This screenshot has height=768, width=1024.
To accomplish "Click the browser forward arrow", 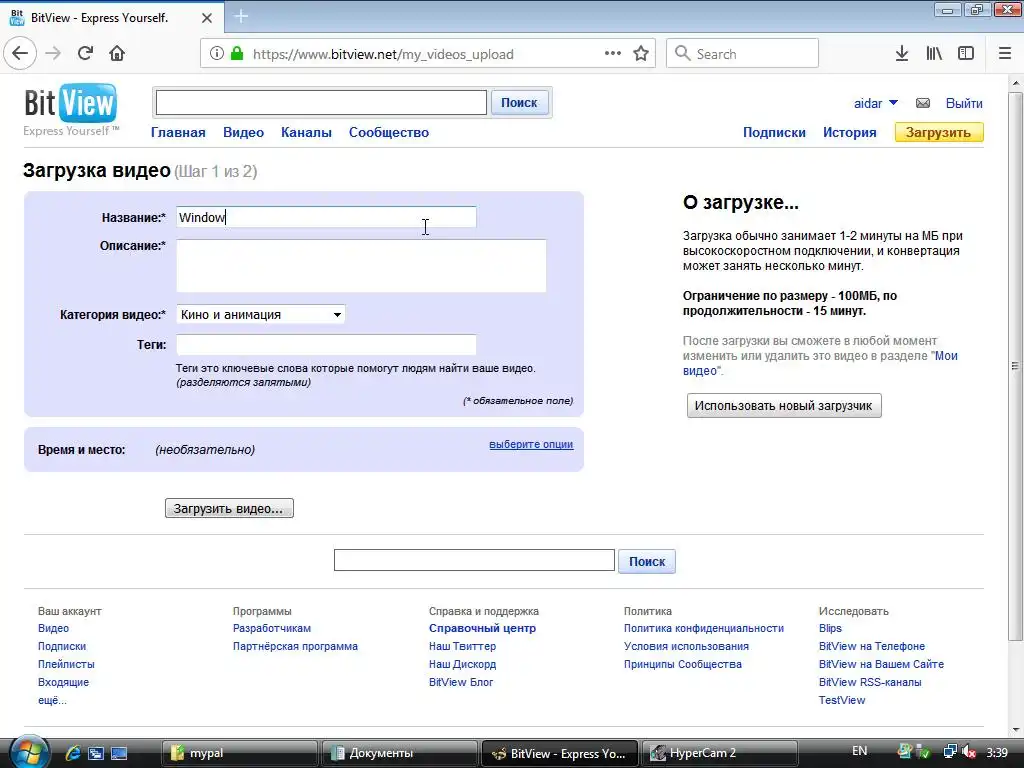I will click(x=54, y=54).
